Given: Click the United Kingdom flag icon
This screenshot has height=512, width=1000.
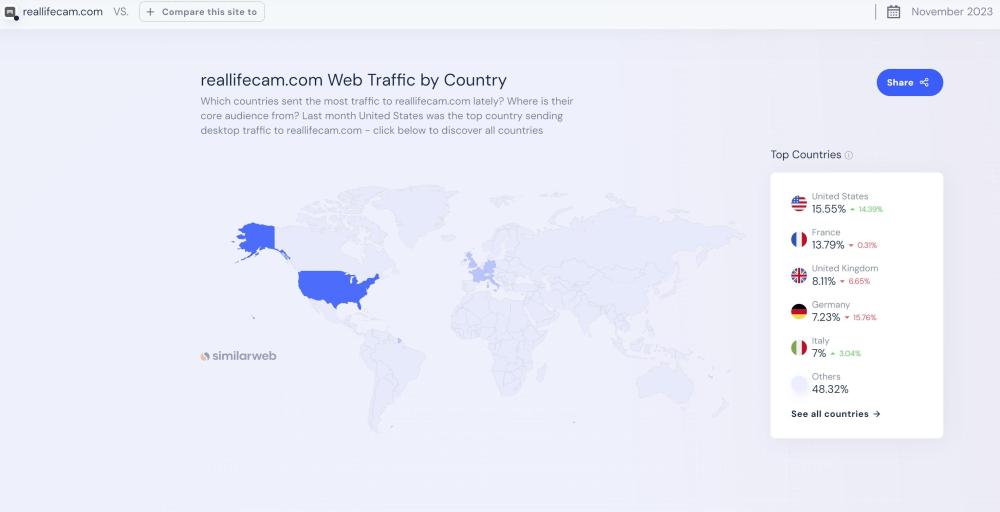Looking at the screenshot, I should tap(798, 275).
